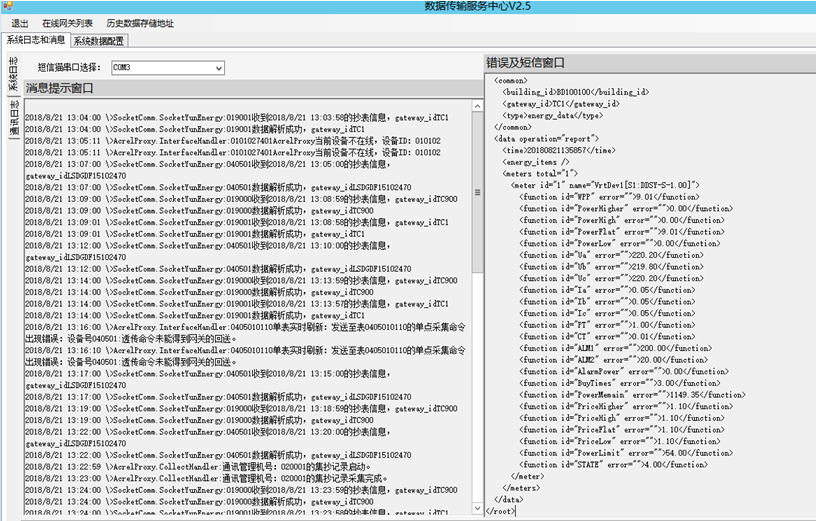The image size is (816, 521).
Task: Click the 13:16:00 单表实时刷新 log line
Action: tap(245, 333)
